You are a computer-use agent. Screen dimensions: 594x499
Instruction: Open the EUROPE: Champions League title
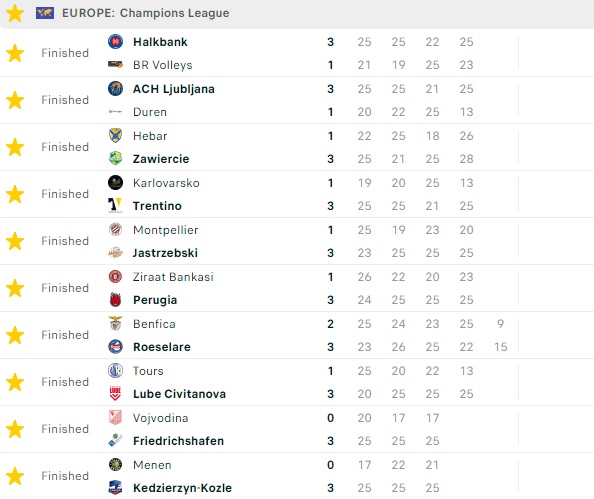pos(145,13)
